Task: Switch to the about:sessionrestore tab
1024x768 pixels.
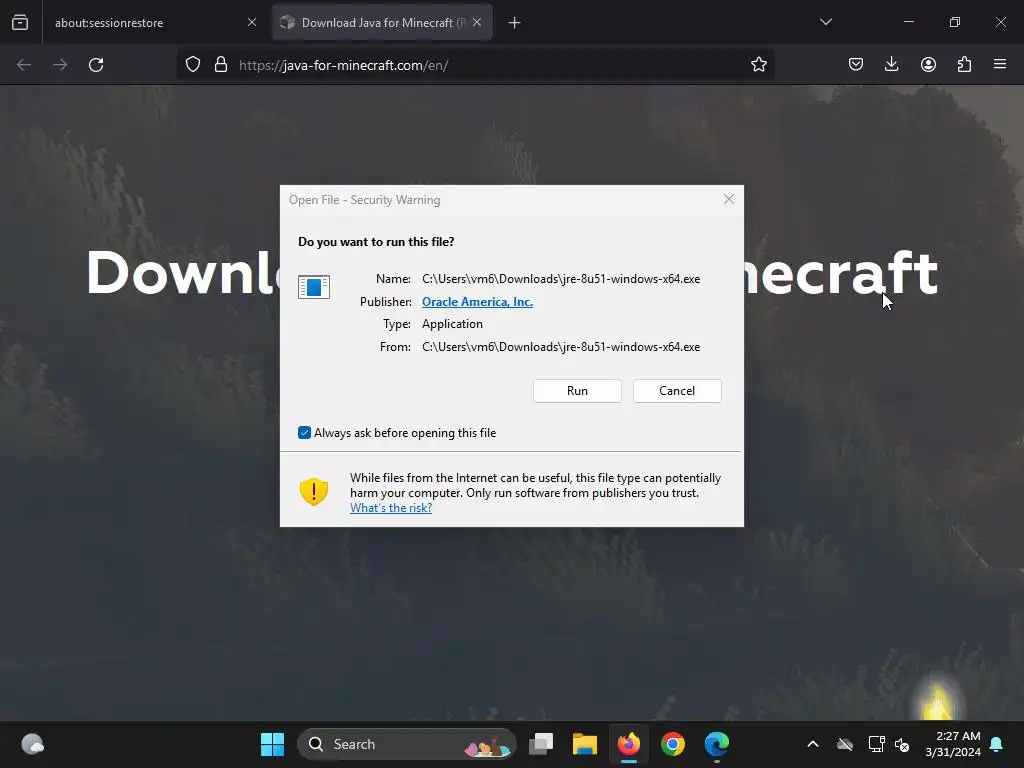Action: [x=155, y=22]
